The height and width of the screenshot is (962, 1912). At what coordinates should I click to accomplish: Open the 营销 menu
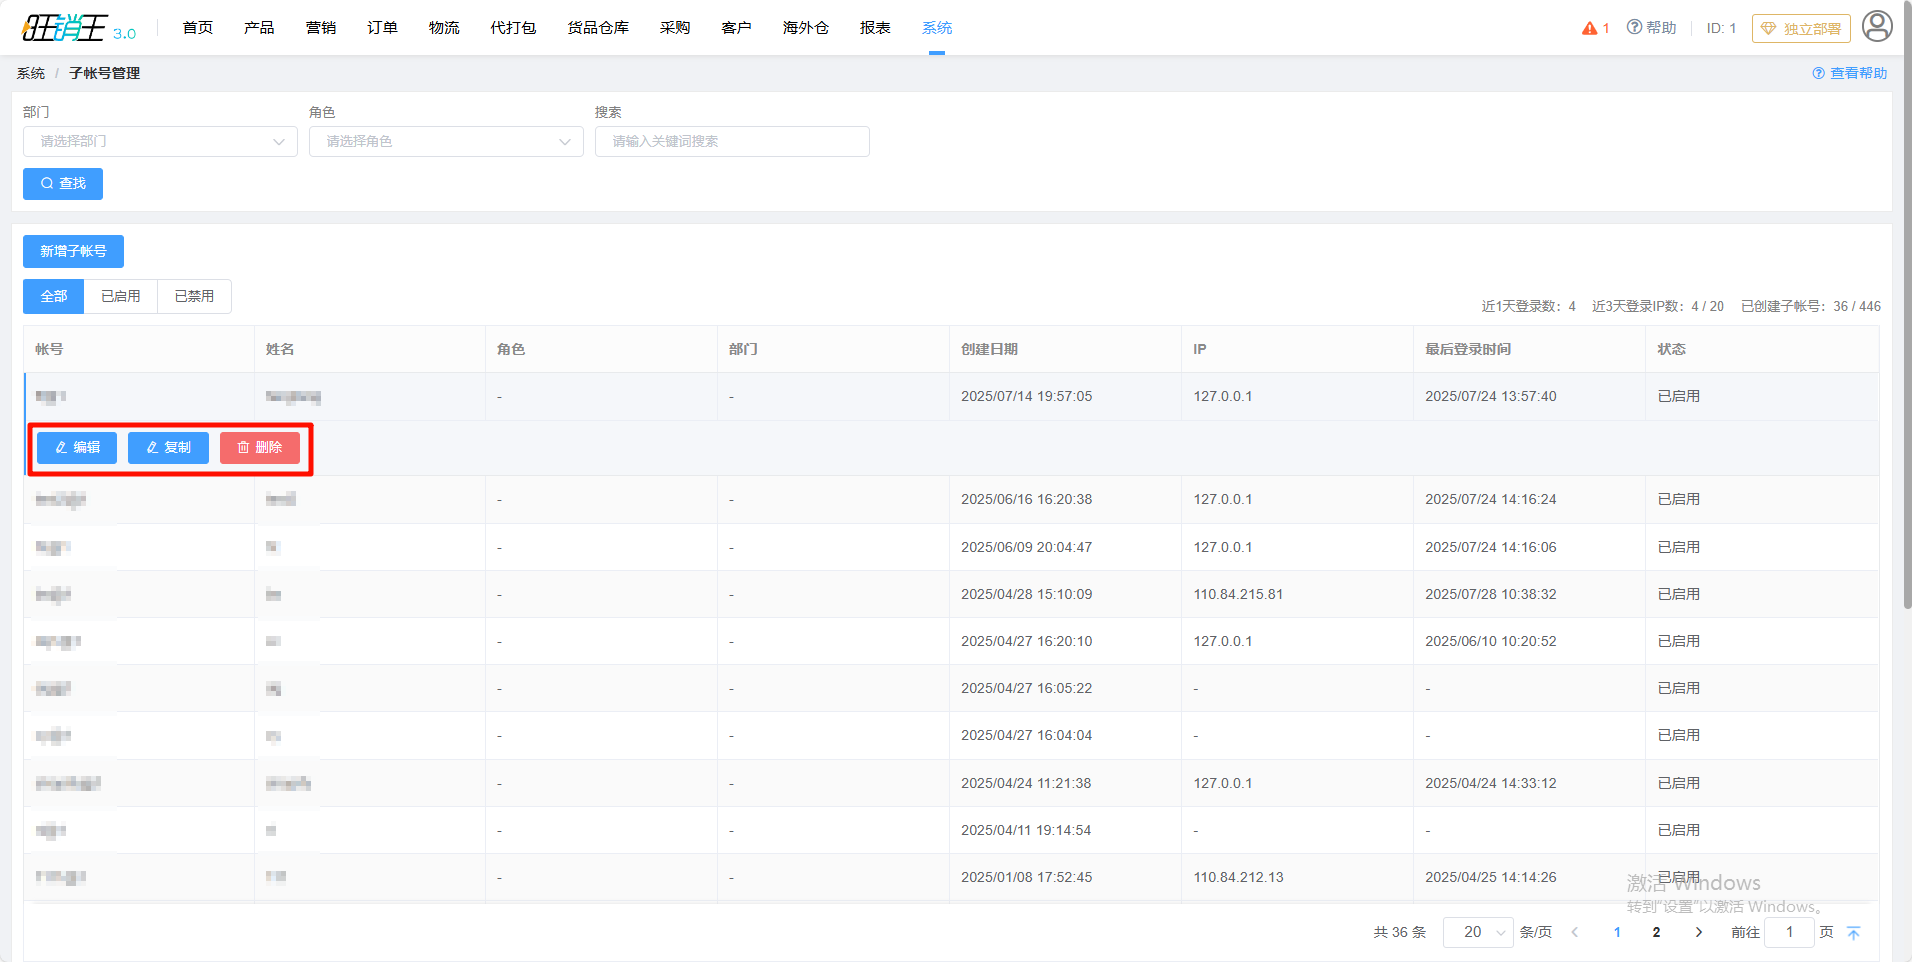(x=321, y=28)
